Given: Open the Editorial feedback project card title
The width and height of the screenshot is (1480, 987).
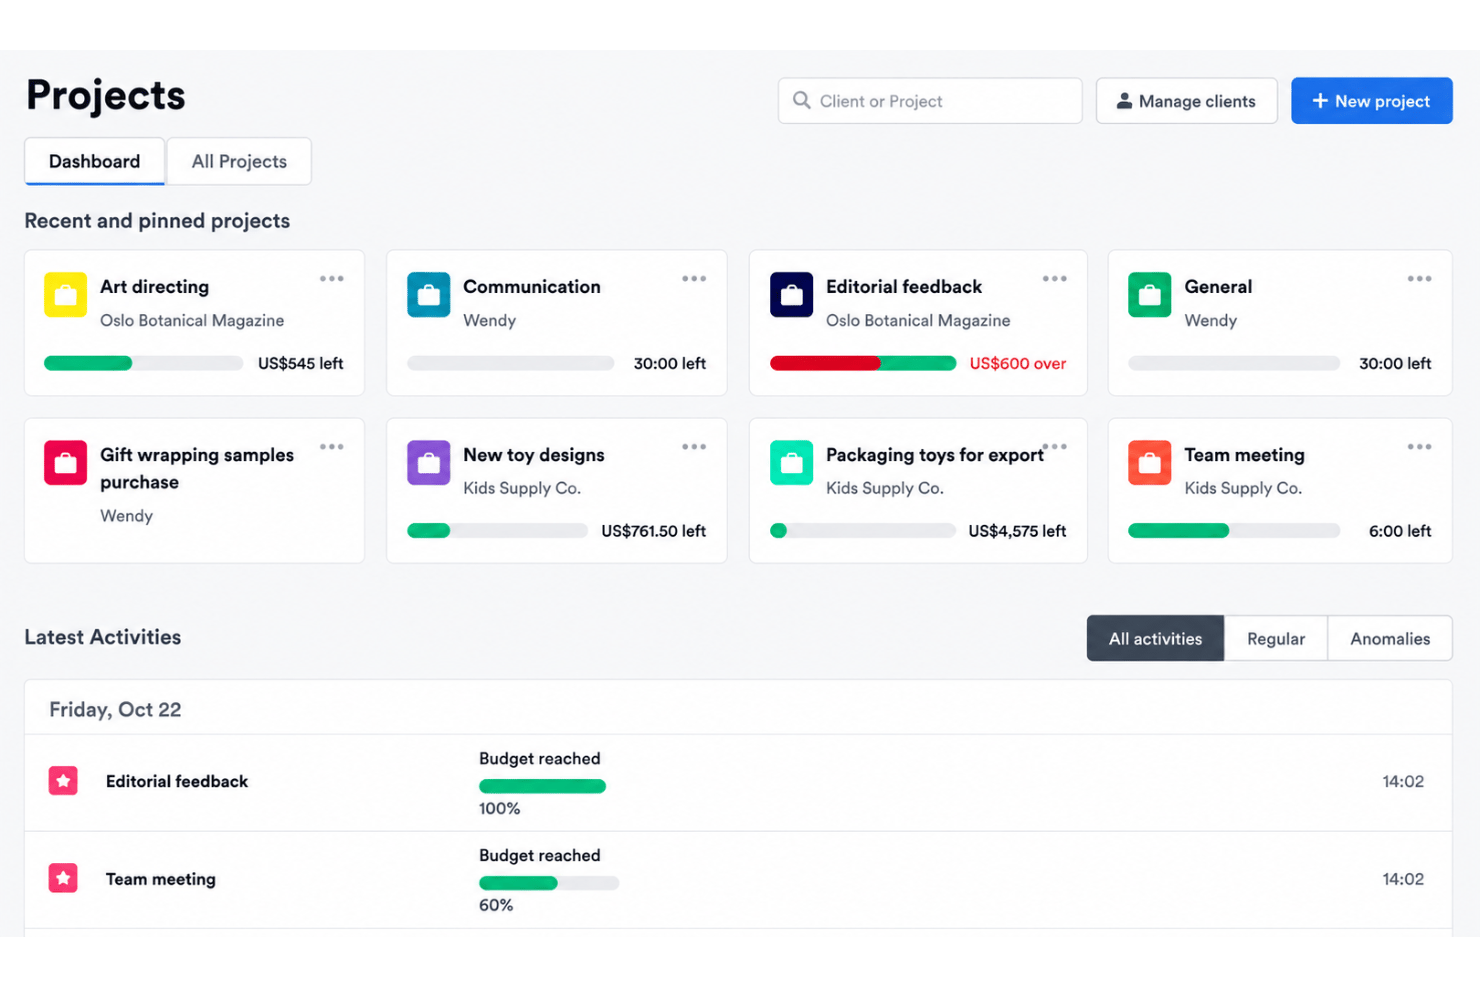Looking at the screenshot, I should click(x=904, y=287).
